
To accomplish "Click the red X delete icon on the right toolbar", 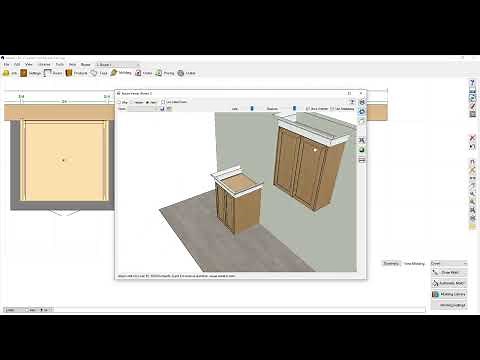I will (x=472, y=138).
